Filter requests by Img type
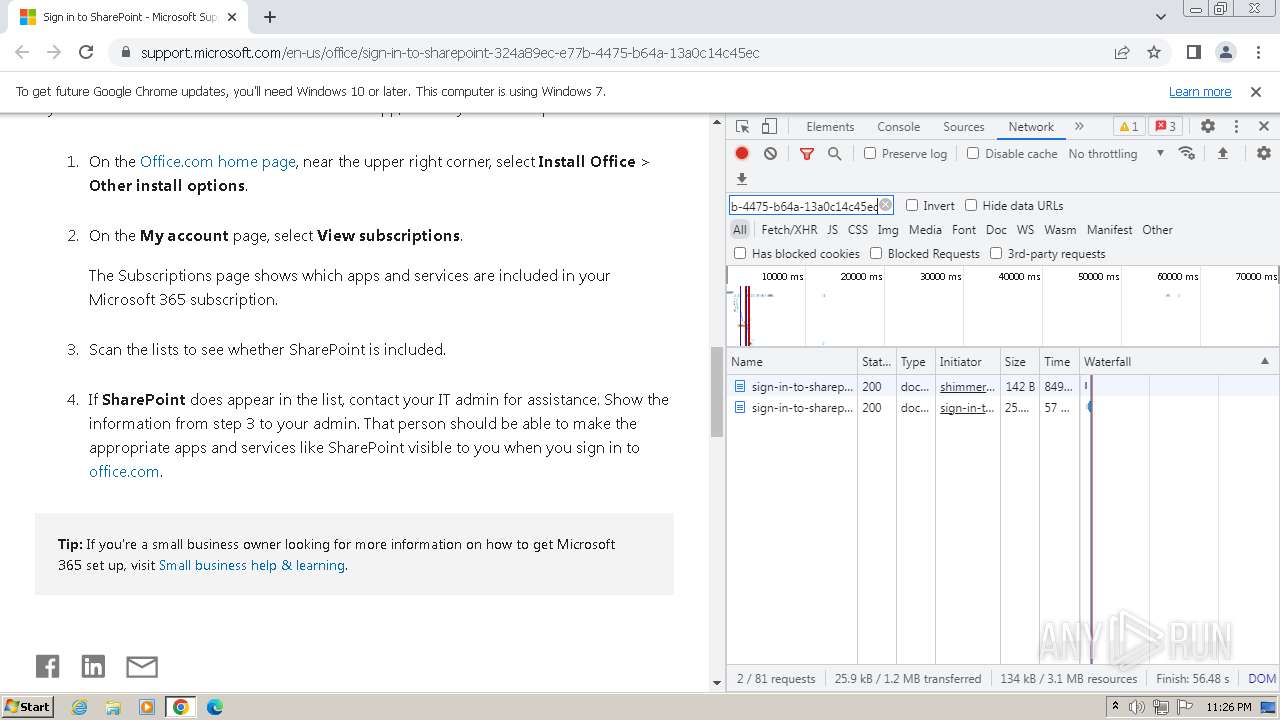 (888, 229)
